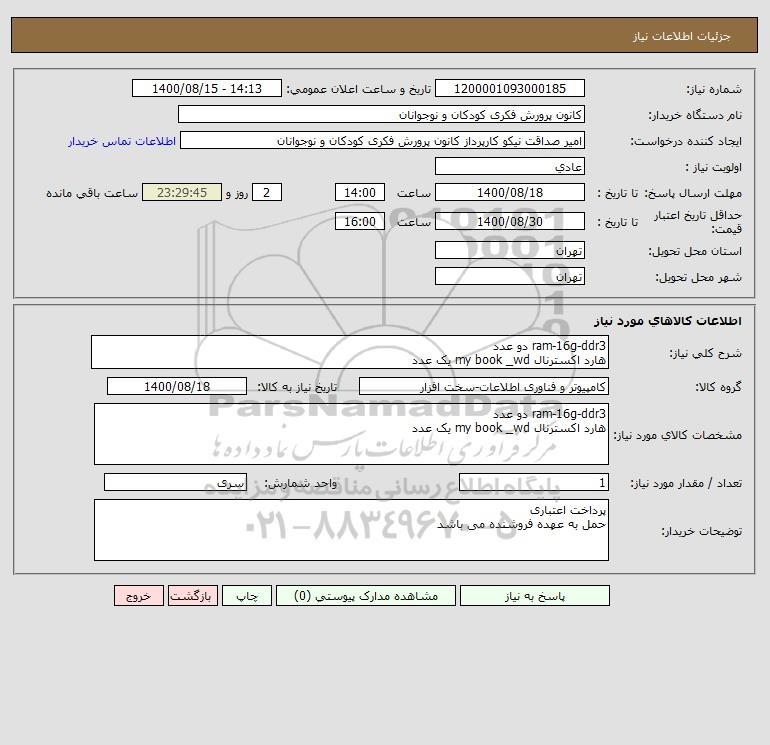Click price validity date 1400/08/30 field

tap(510, 221)
